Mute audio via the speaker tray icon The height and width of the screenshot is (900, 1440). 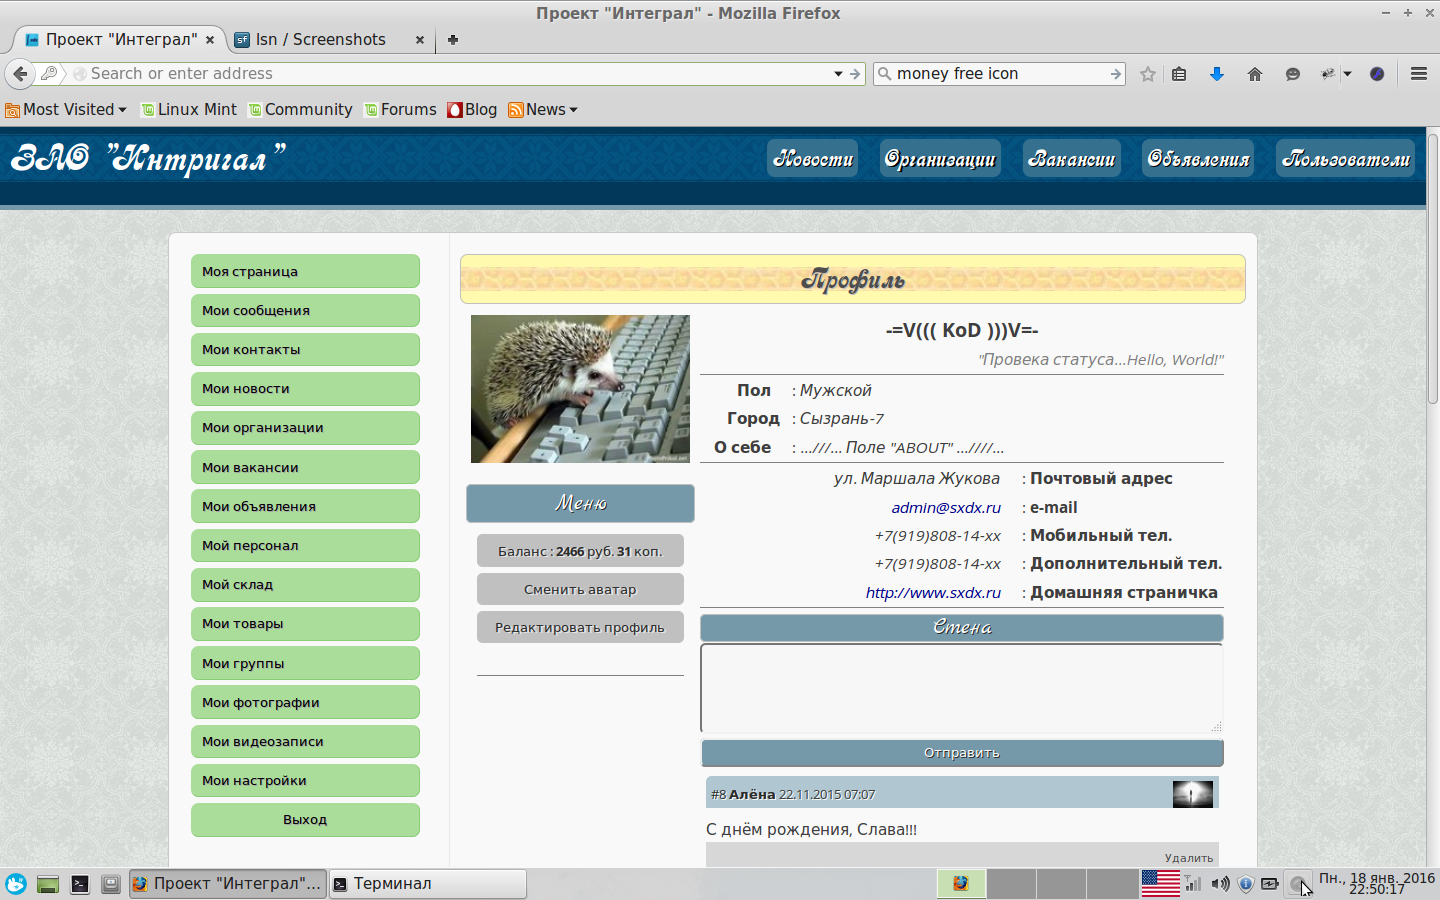coord(1220,884)
